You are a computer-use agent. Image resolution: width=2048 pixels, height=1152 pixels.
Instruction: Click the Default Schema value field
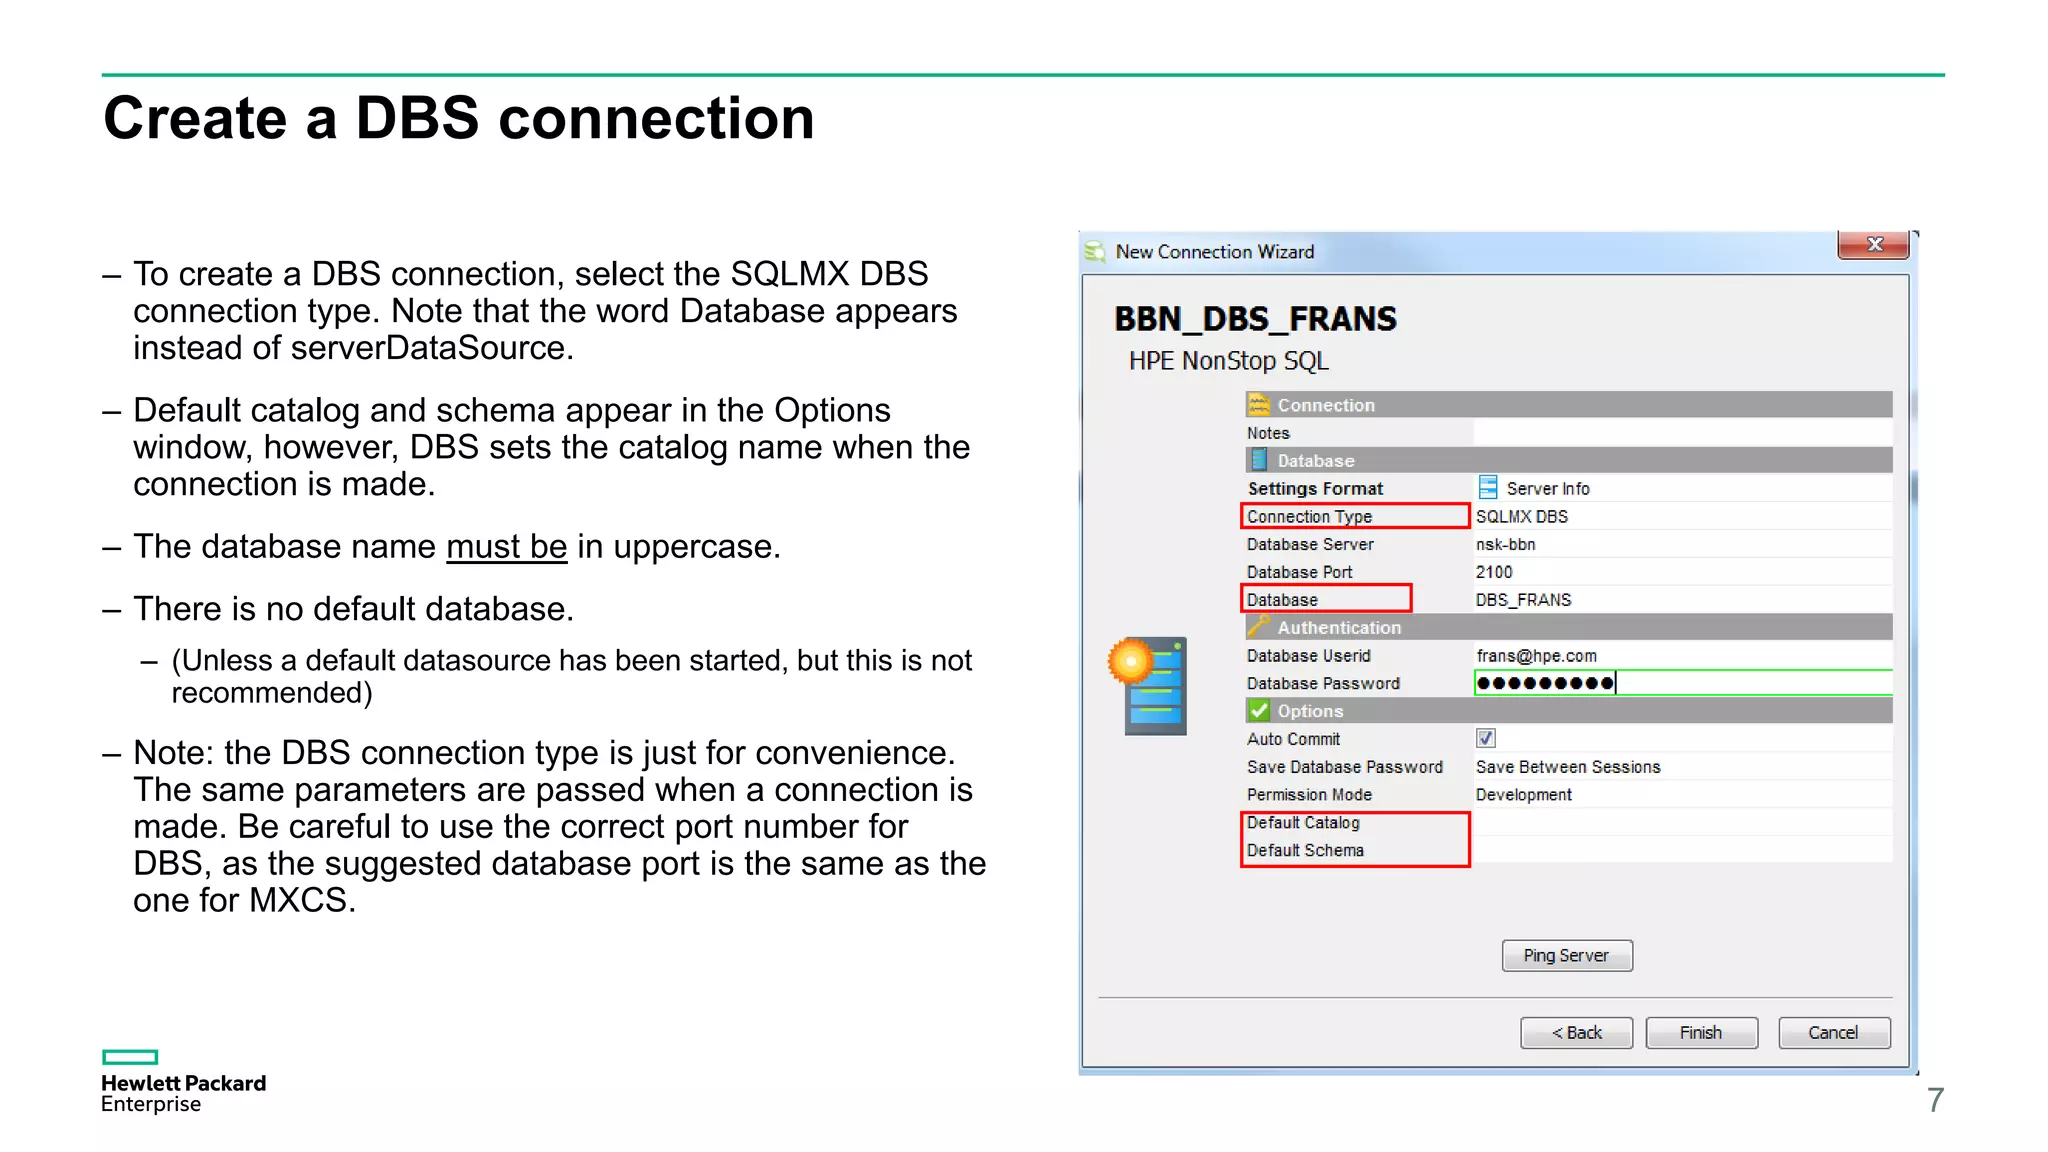click(x=1683, y=850)
